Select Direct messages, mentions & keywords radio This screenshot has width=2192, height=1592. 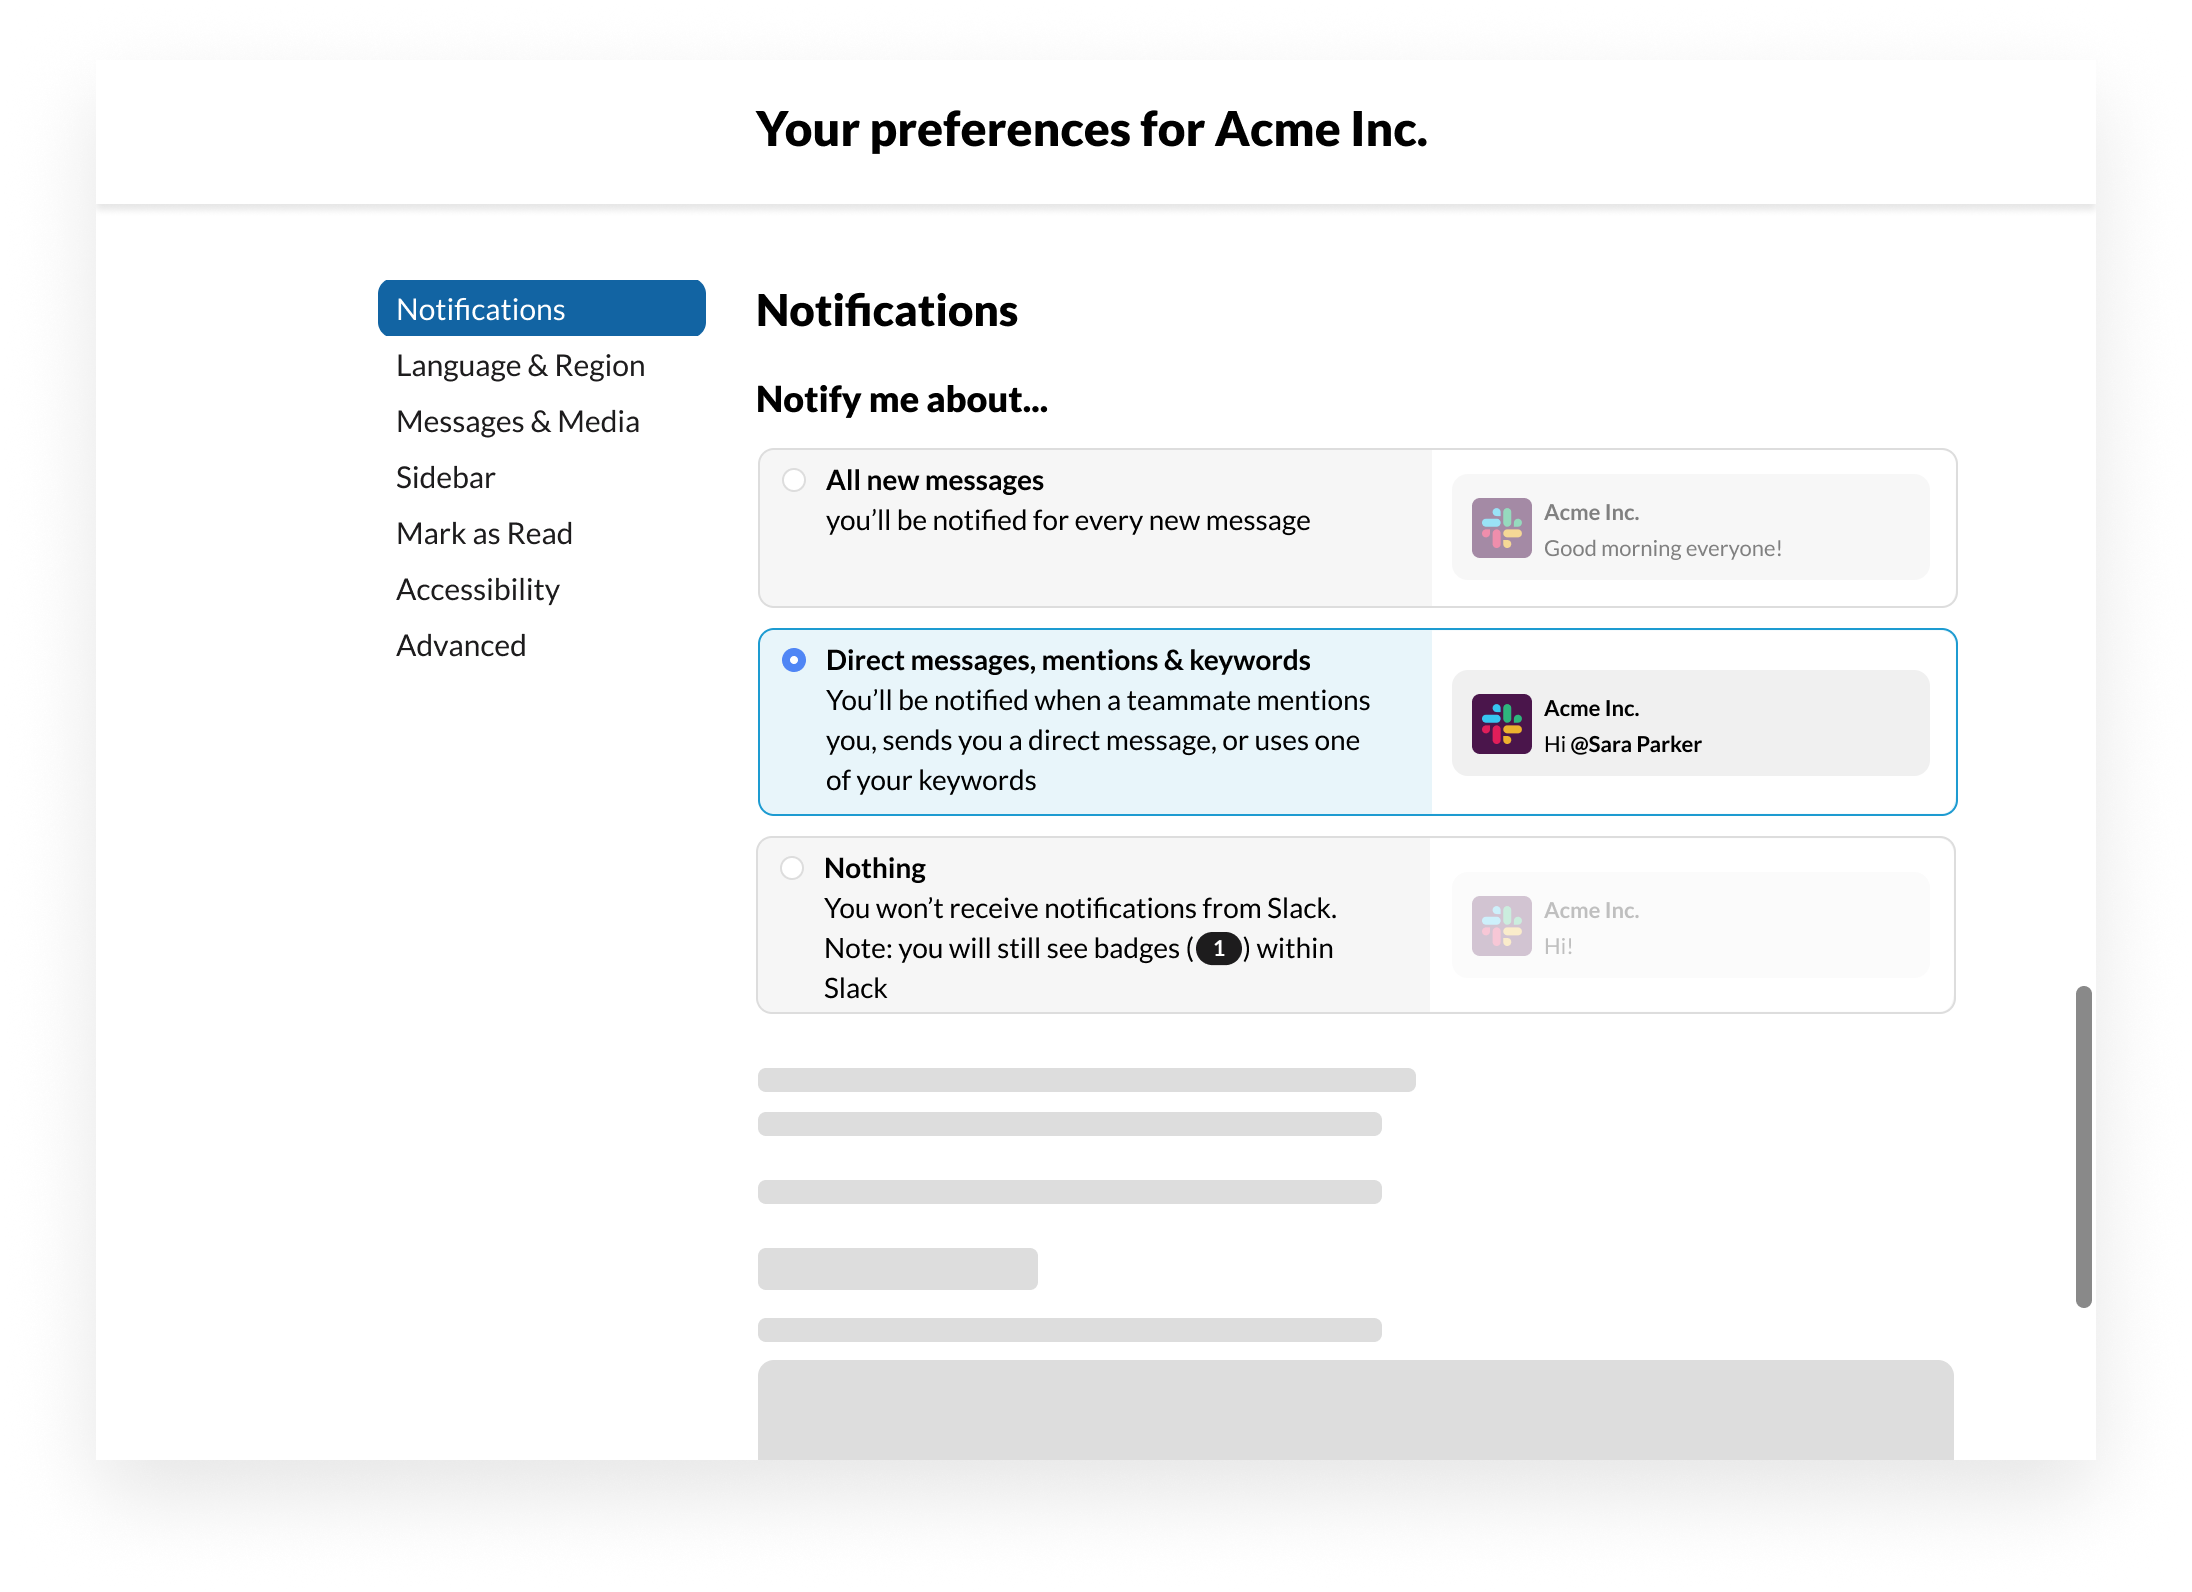coord(794,660)
